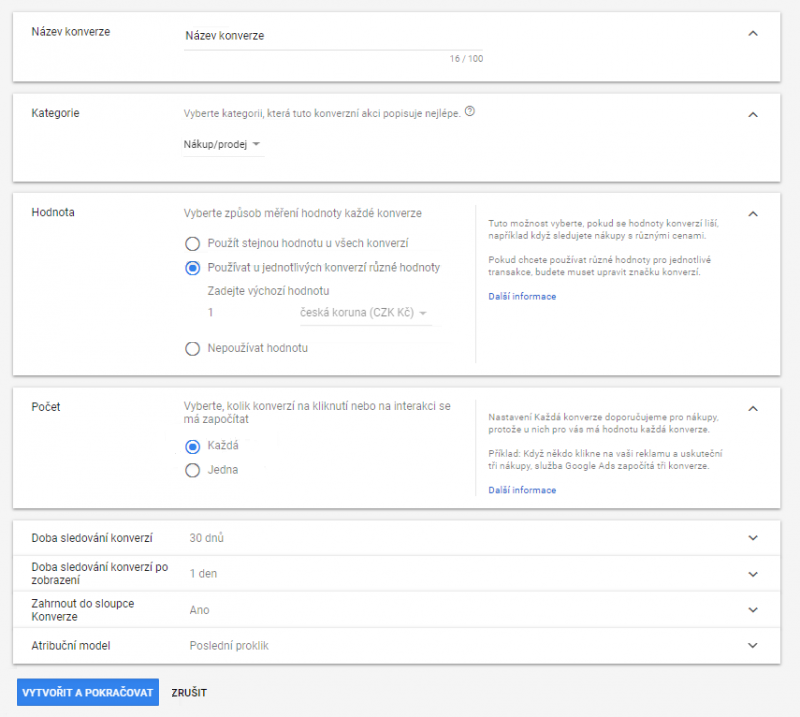Select the 'Každá' count option
This screenshot has width=800, height=717.
point(193,446)
